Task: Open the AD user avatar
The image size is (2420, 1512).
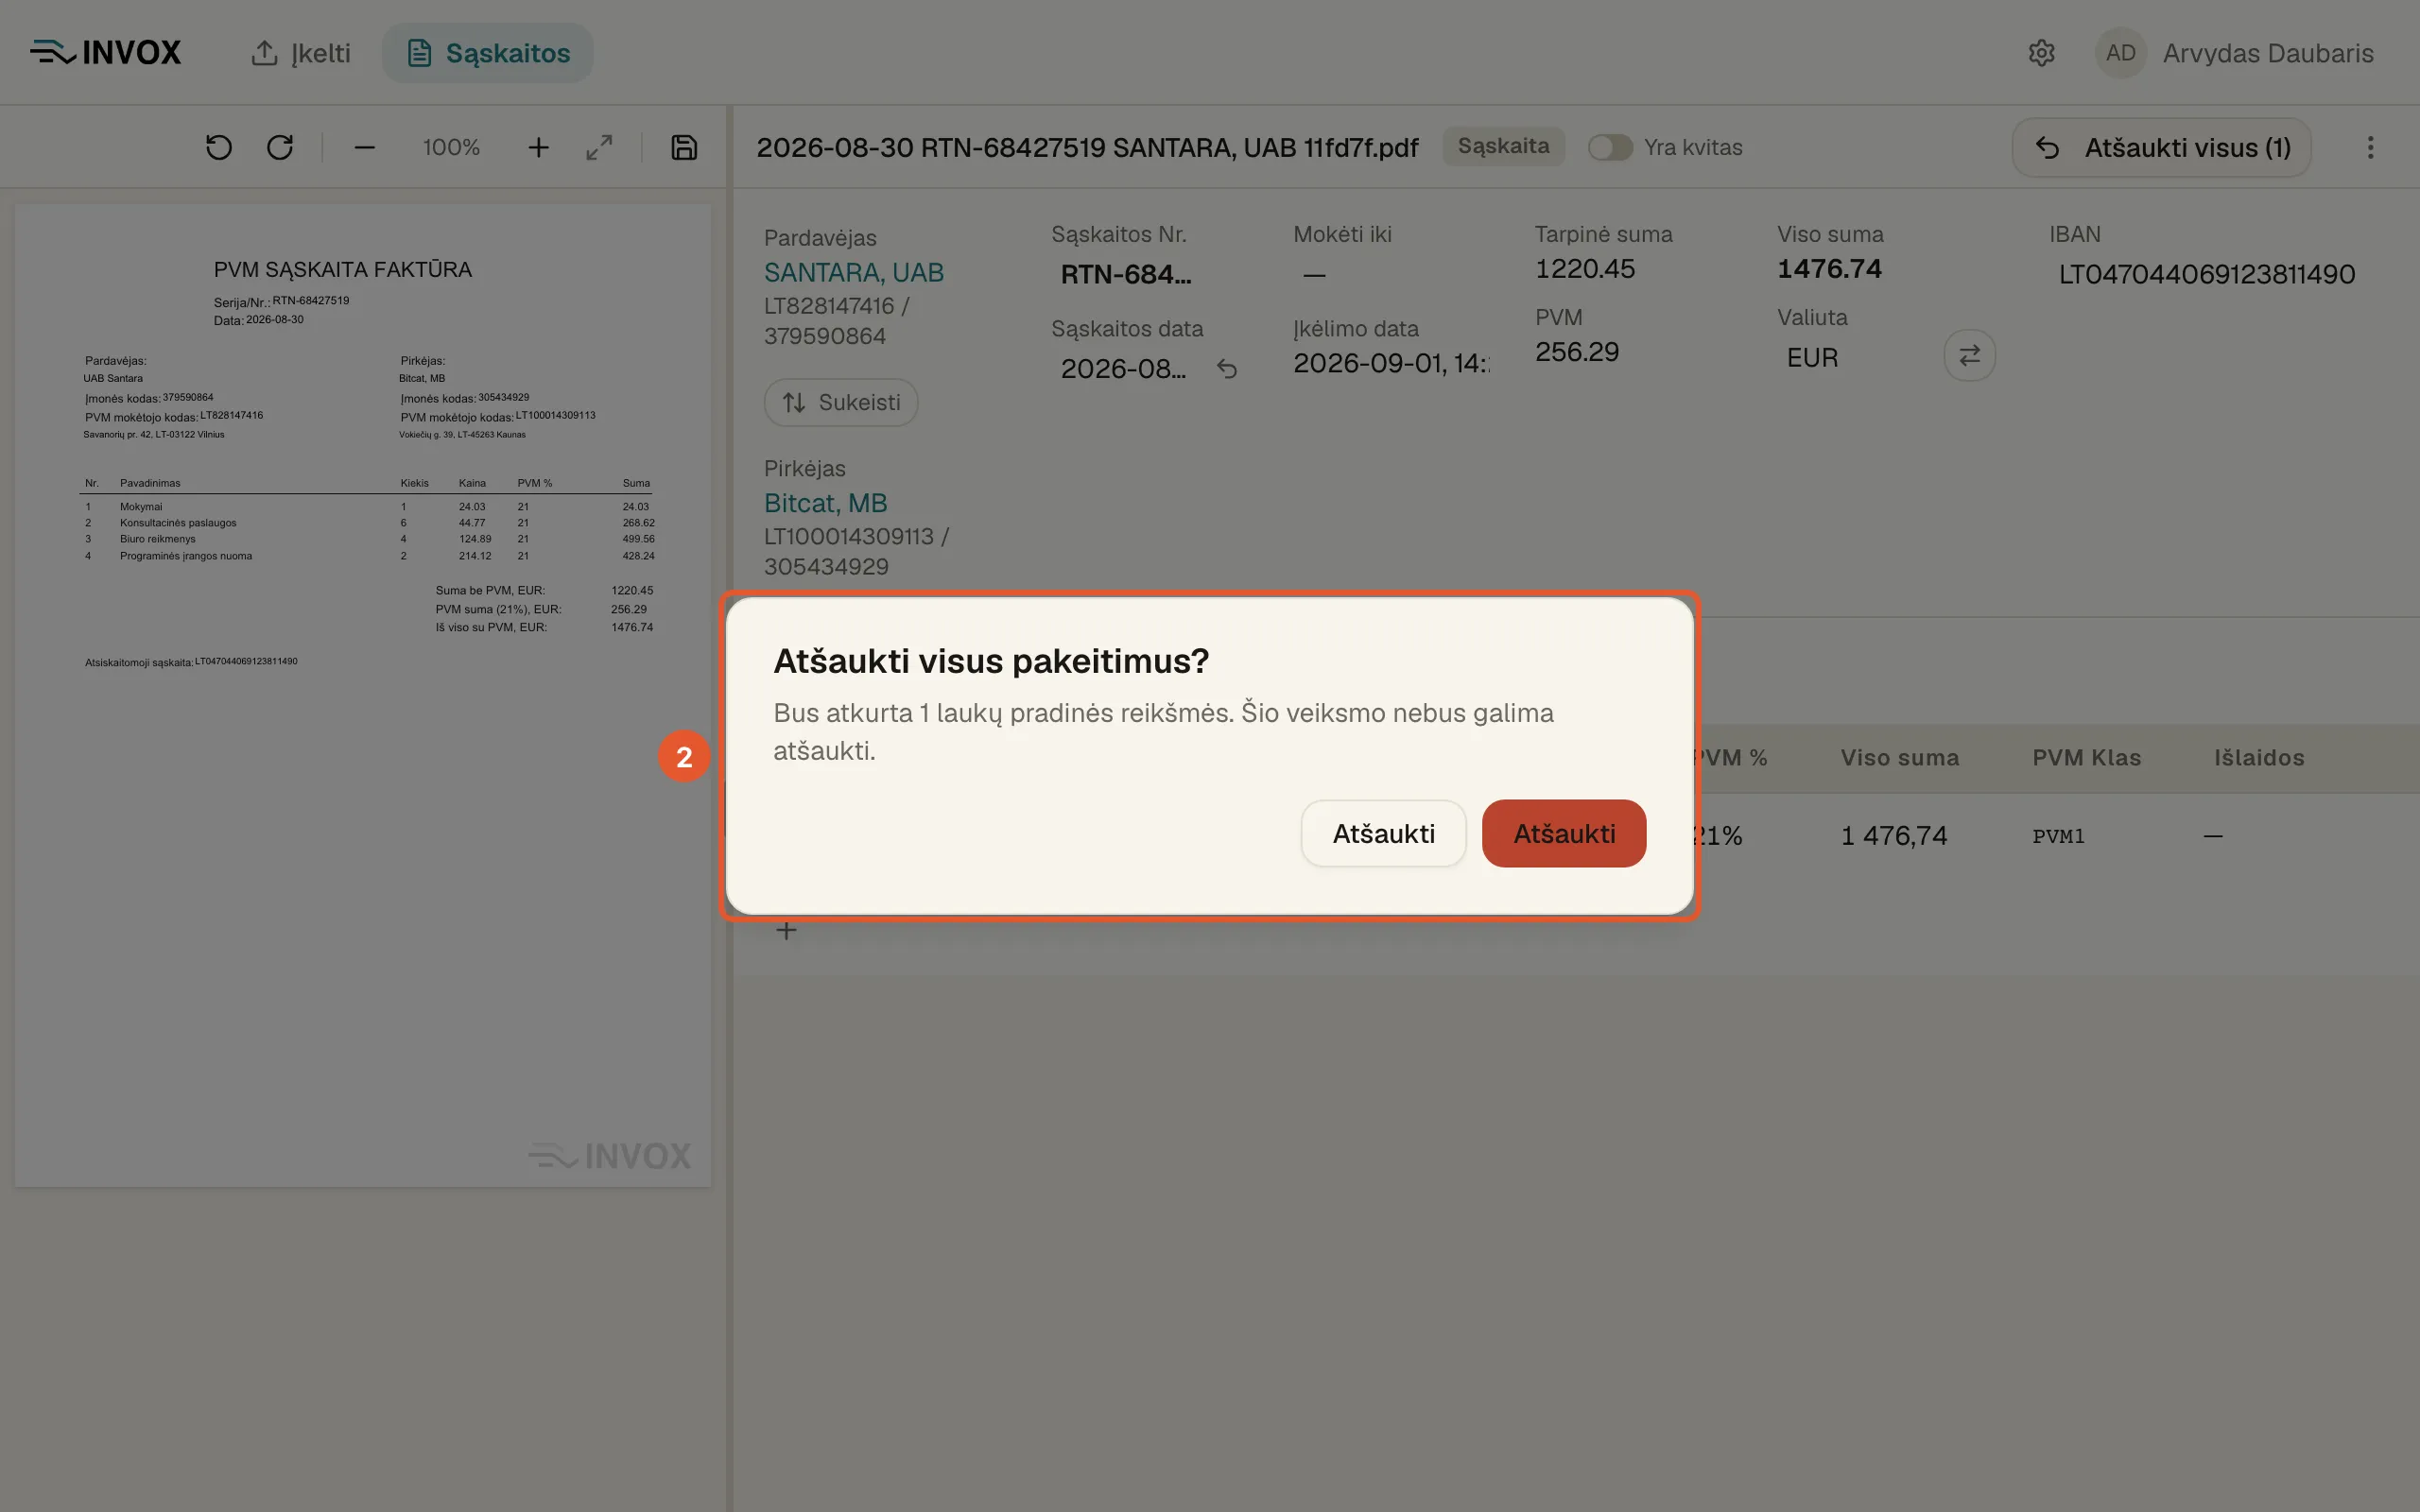Action: (2120, 53)
